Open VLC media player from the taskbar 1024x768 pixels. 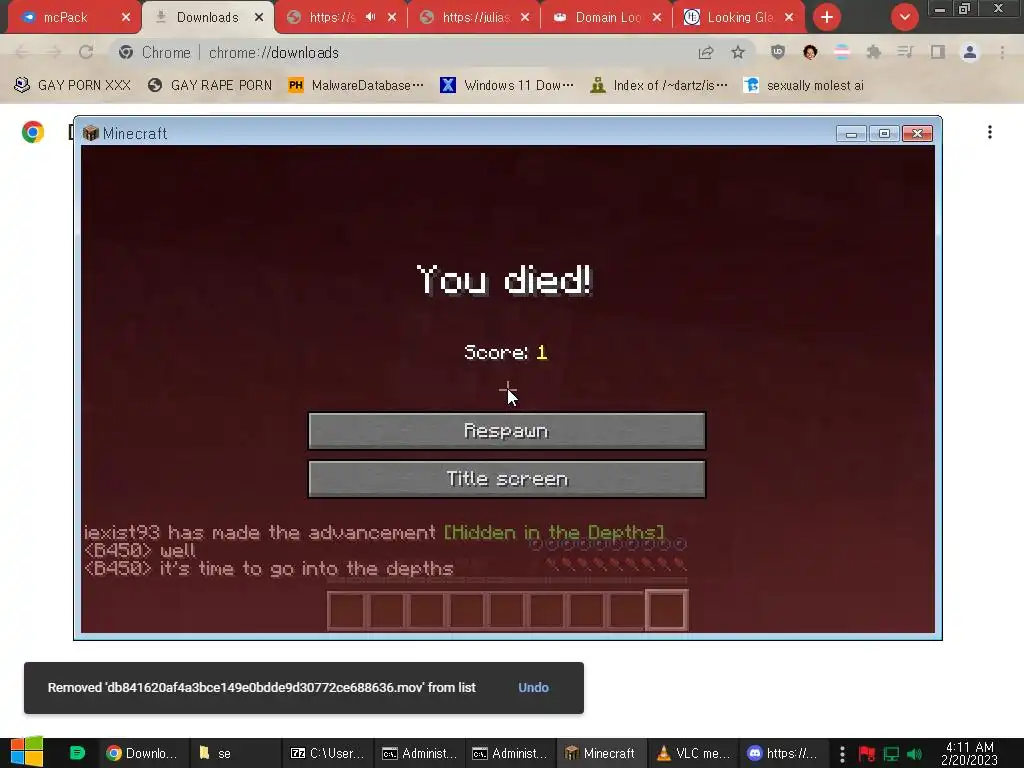pos(693,753)
